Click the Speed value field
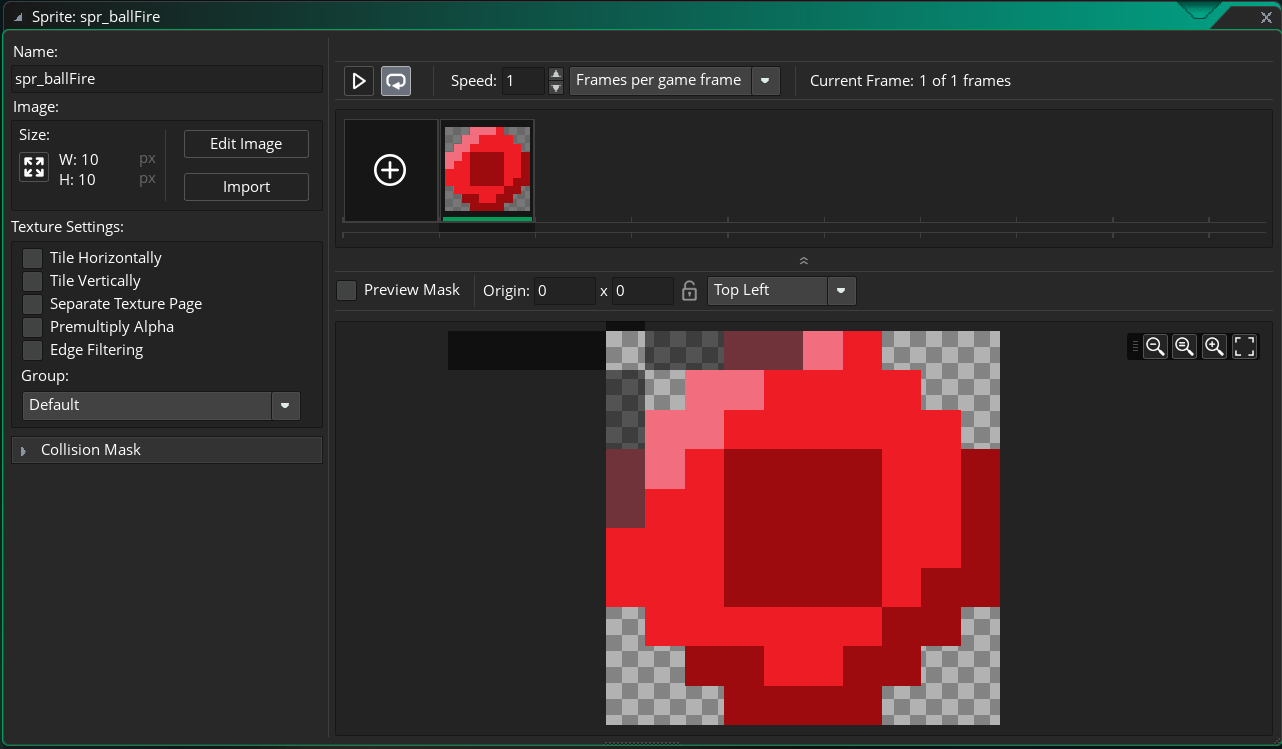 [x=523, y=81]
